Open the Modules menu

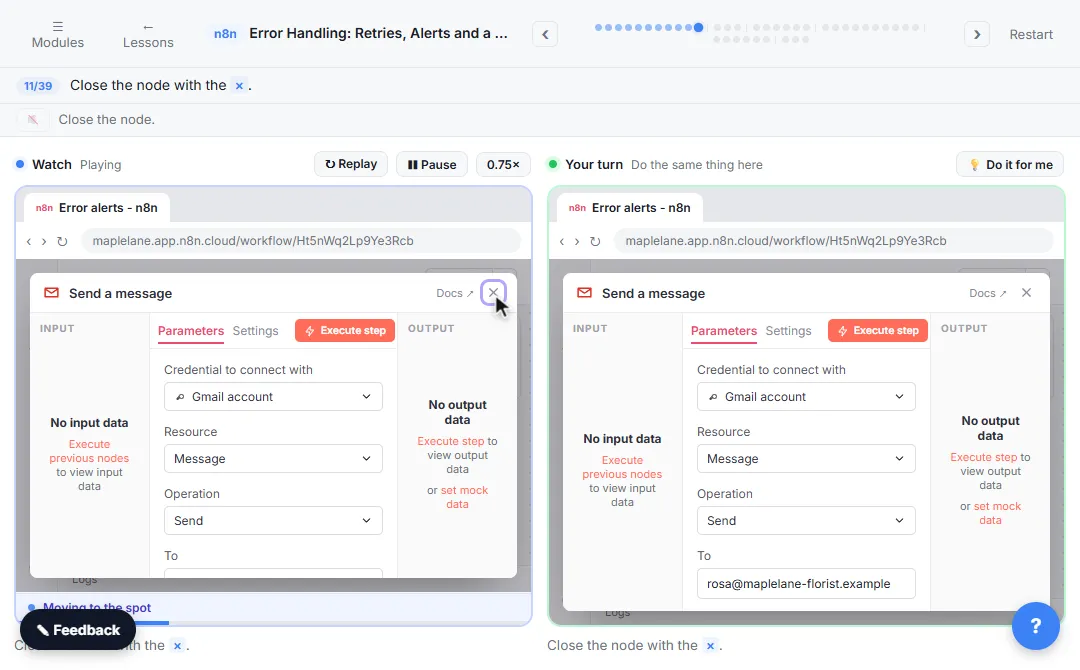point(58,34)
